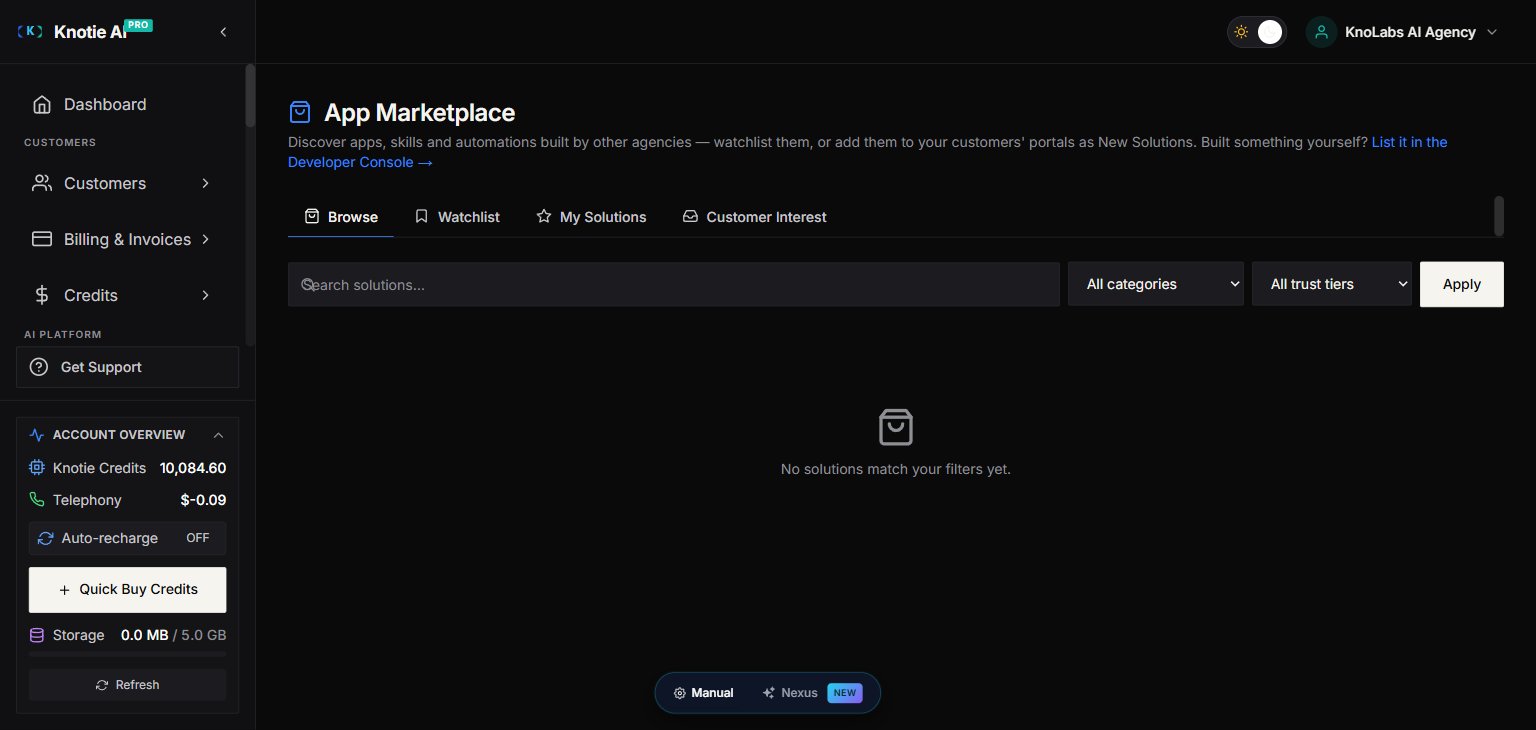Switch to Manual mode

pos(704,693)
